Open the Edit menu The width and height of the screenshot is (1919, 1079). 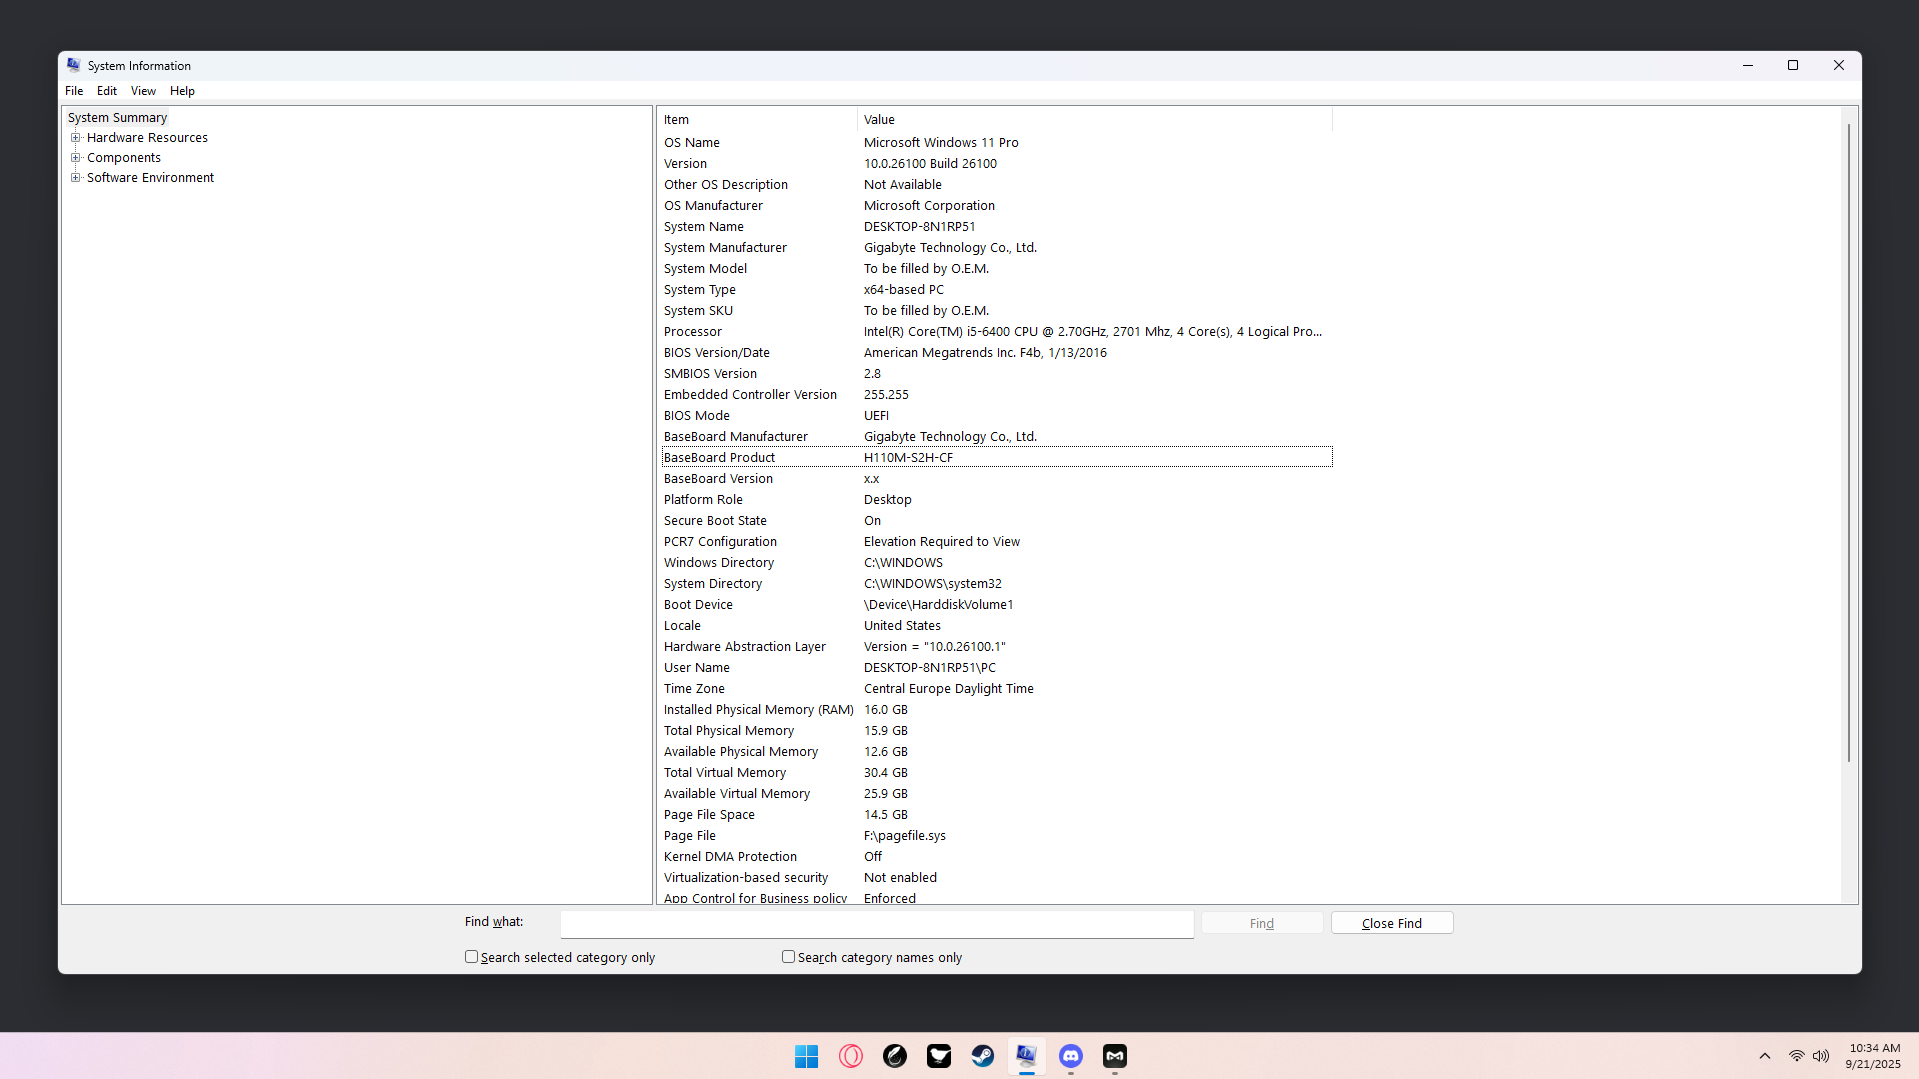click(x=107, y=91)
